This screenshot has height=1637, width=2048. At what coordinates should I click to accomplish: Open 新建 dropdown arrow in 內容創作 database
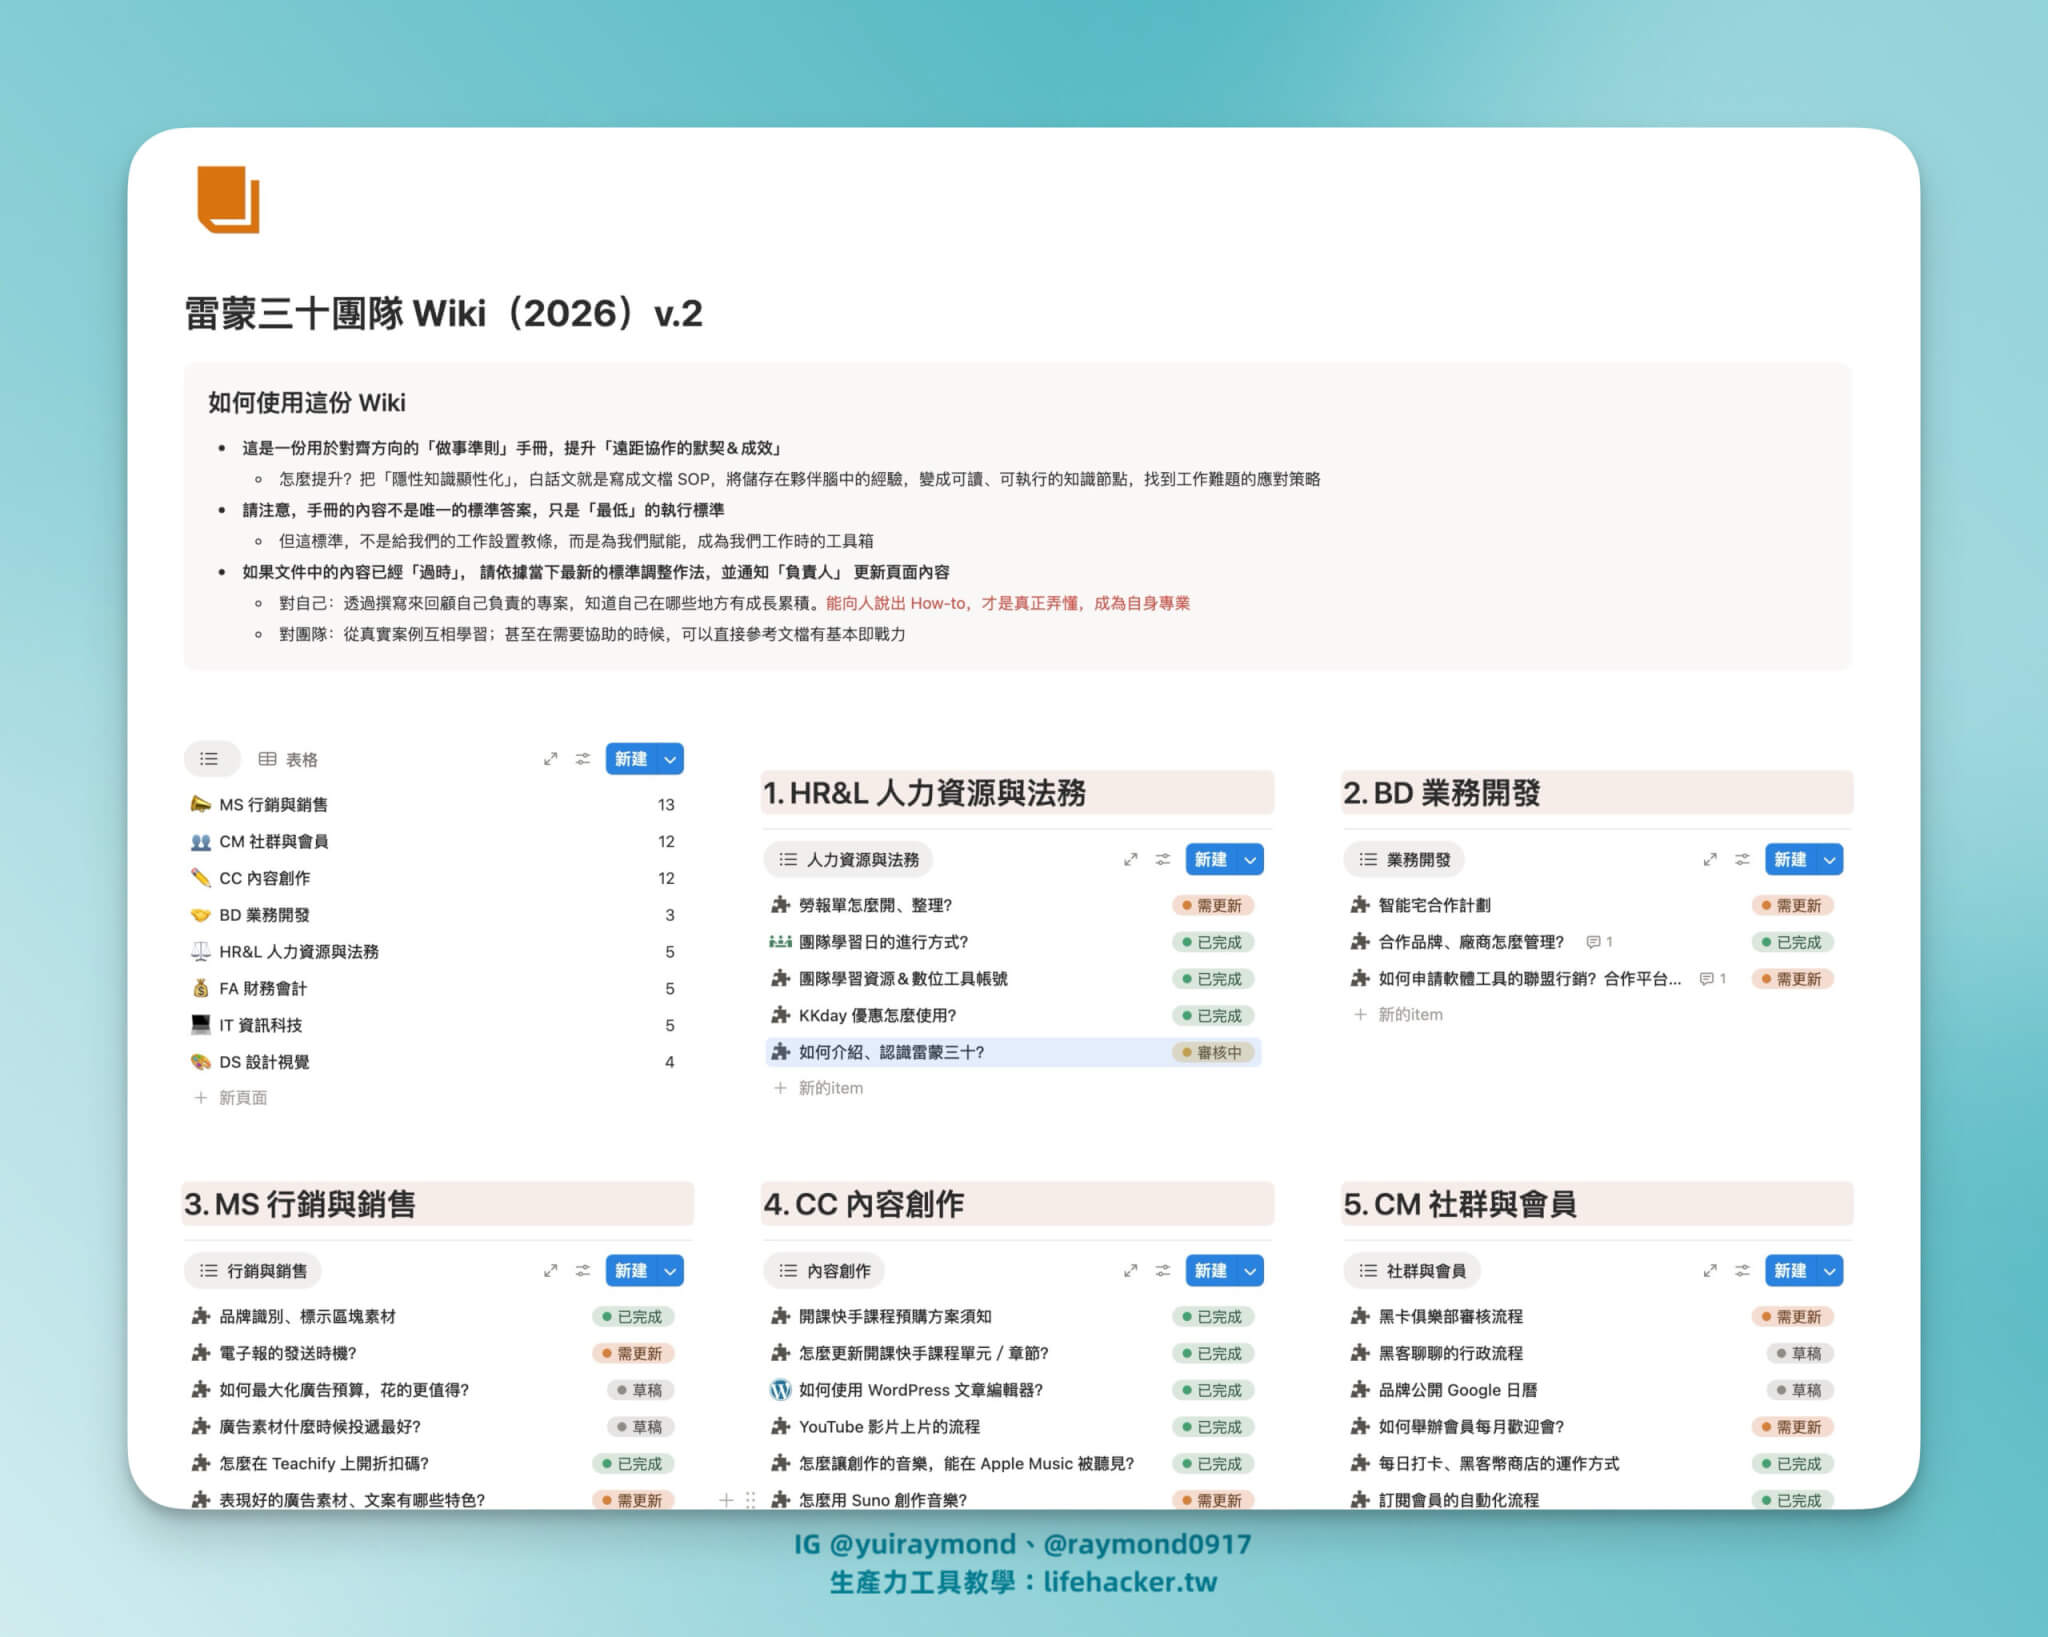[1250, 1270]
